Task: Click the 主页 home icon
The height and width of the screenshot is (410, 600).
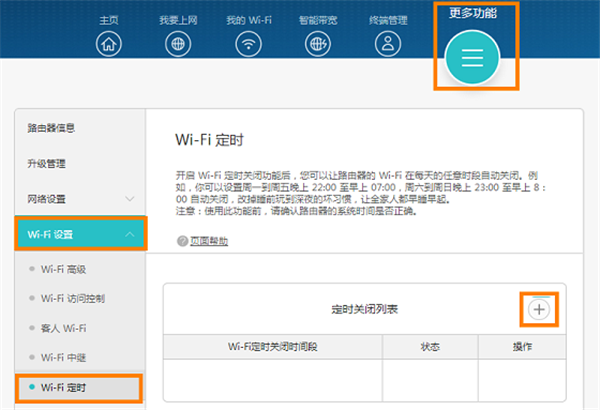Action: coord(110,45)
